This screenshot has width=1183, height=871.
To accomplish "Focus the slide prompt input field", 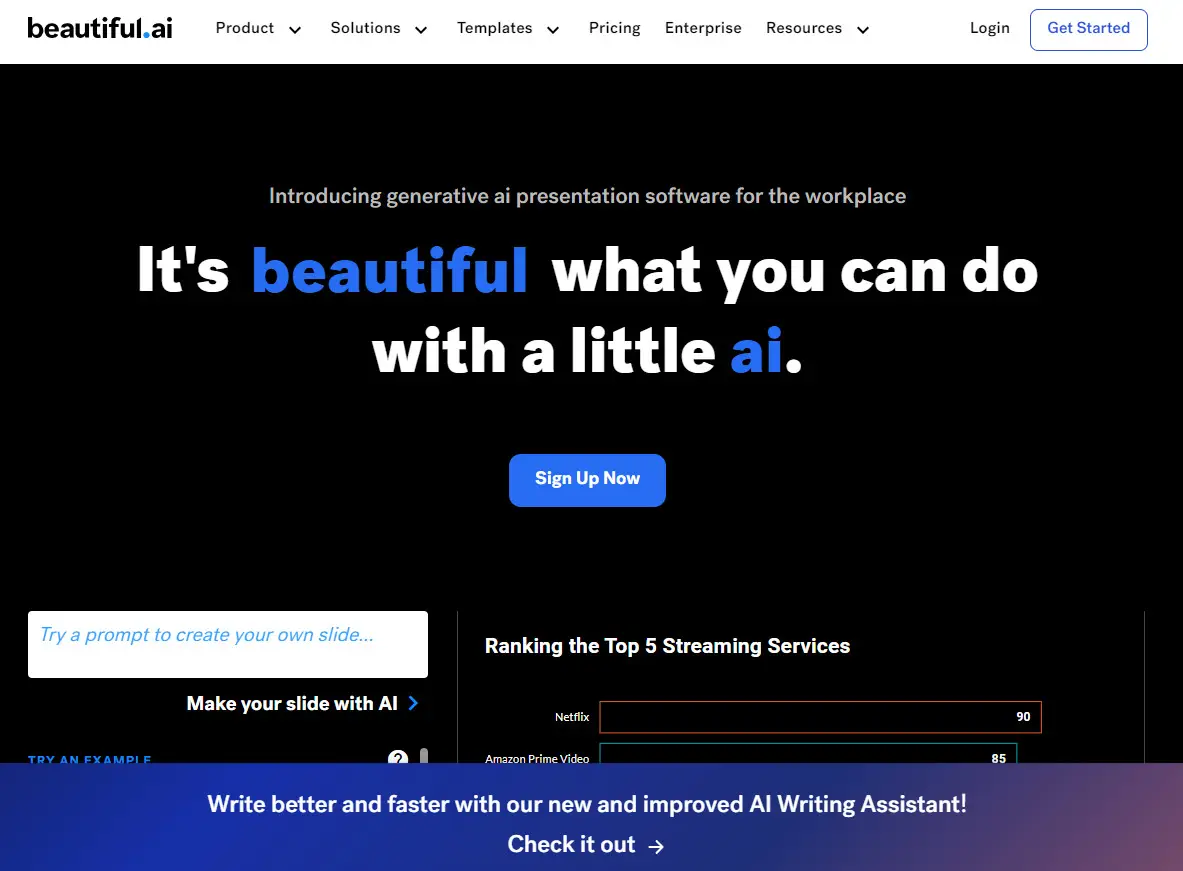I will [228, 644].
